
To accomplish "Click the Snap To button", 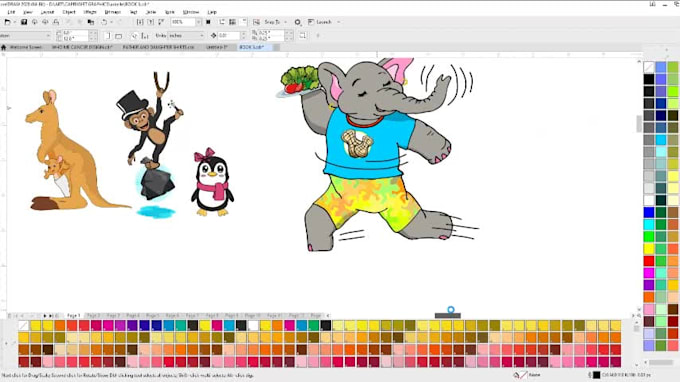I will 272,22.
